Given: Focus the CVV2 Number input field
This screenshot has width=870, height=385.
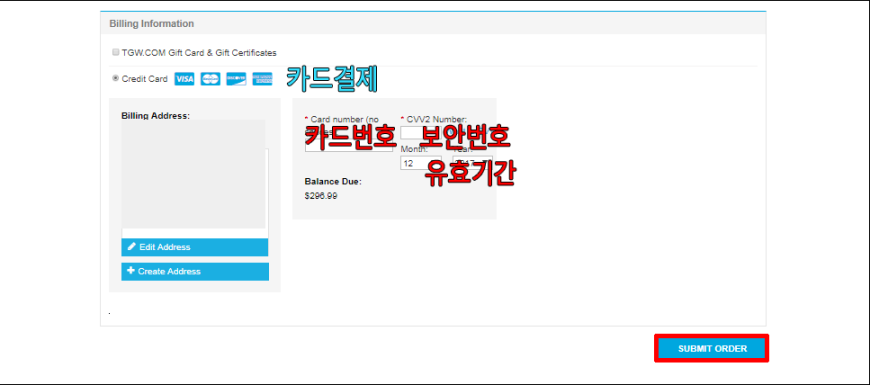Looking at the screenshot, I should tap(420, 132).
